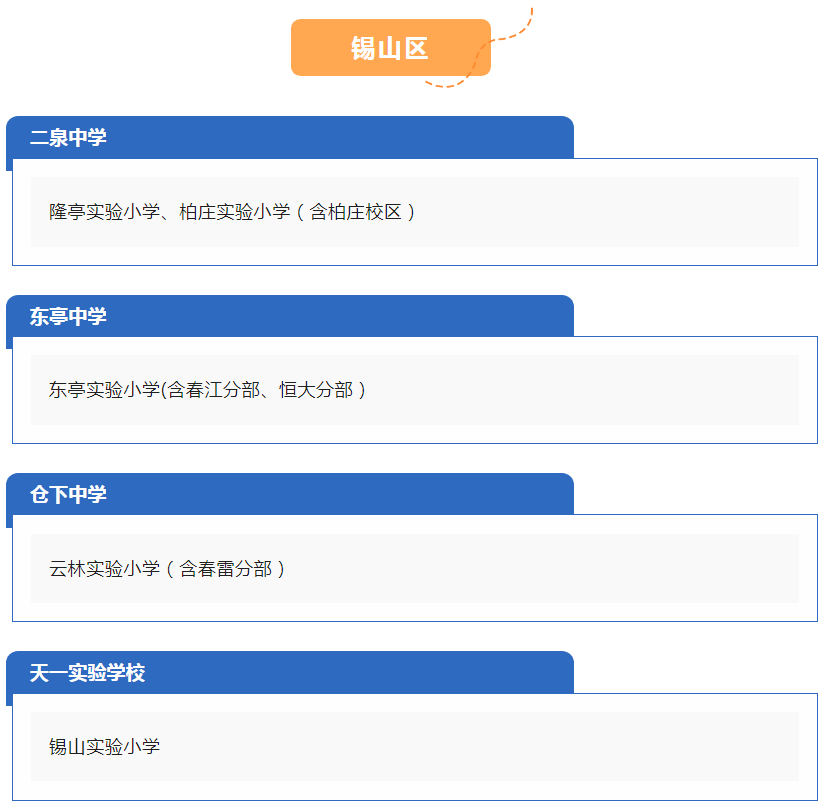Select the 仓下中学 blue header tab

tap(290, 494)
